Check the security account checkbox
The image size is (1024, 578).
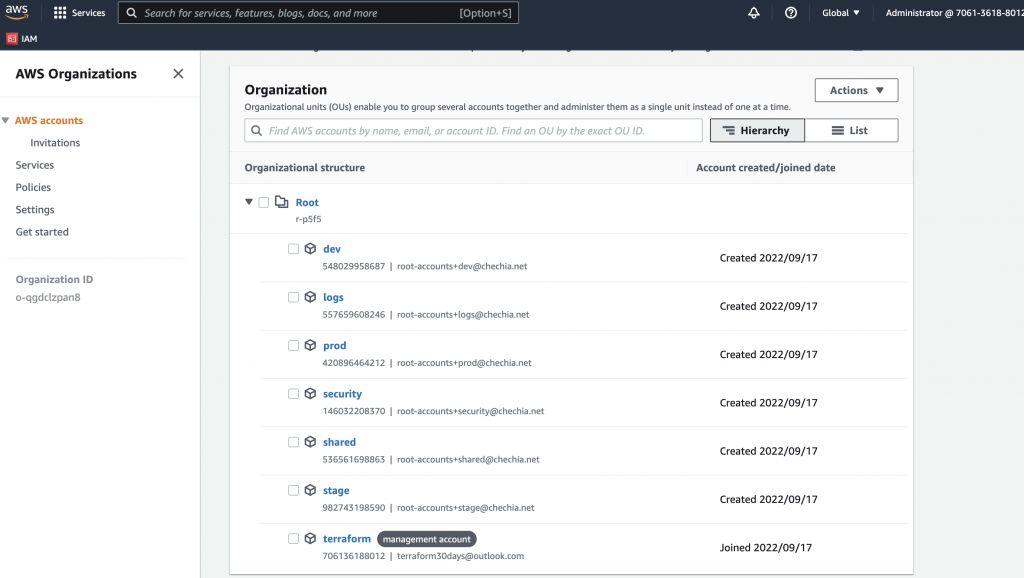tap(293, 394)
